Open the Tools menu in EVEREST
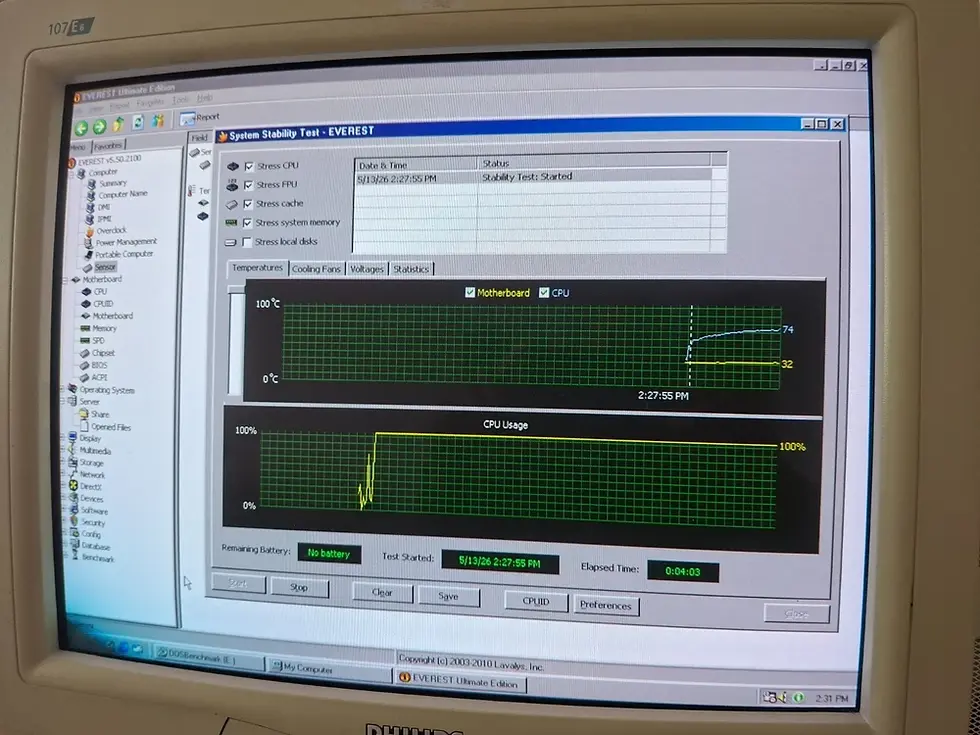 coord(180,99)
